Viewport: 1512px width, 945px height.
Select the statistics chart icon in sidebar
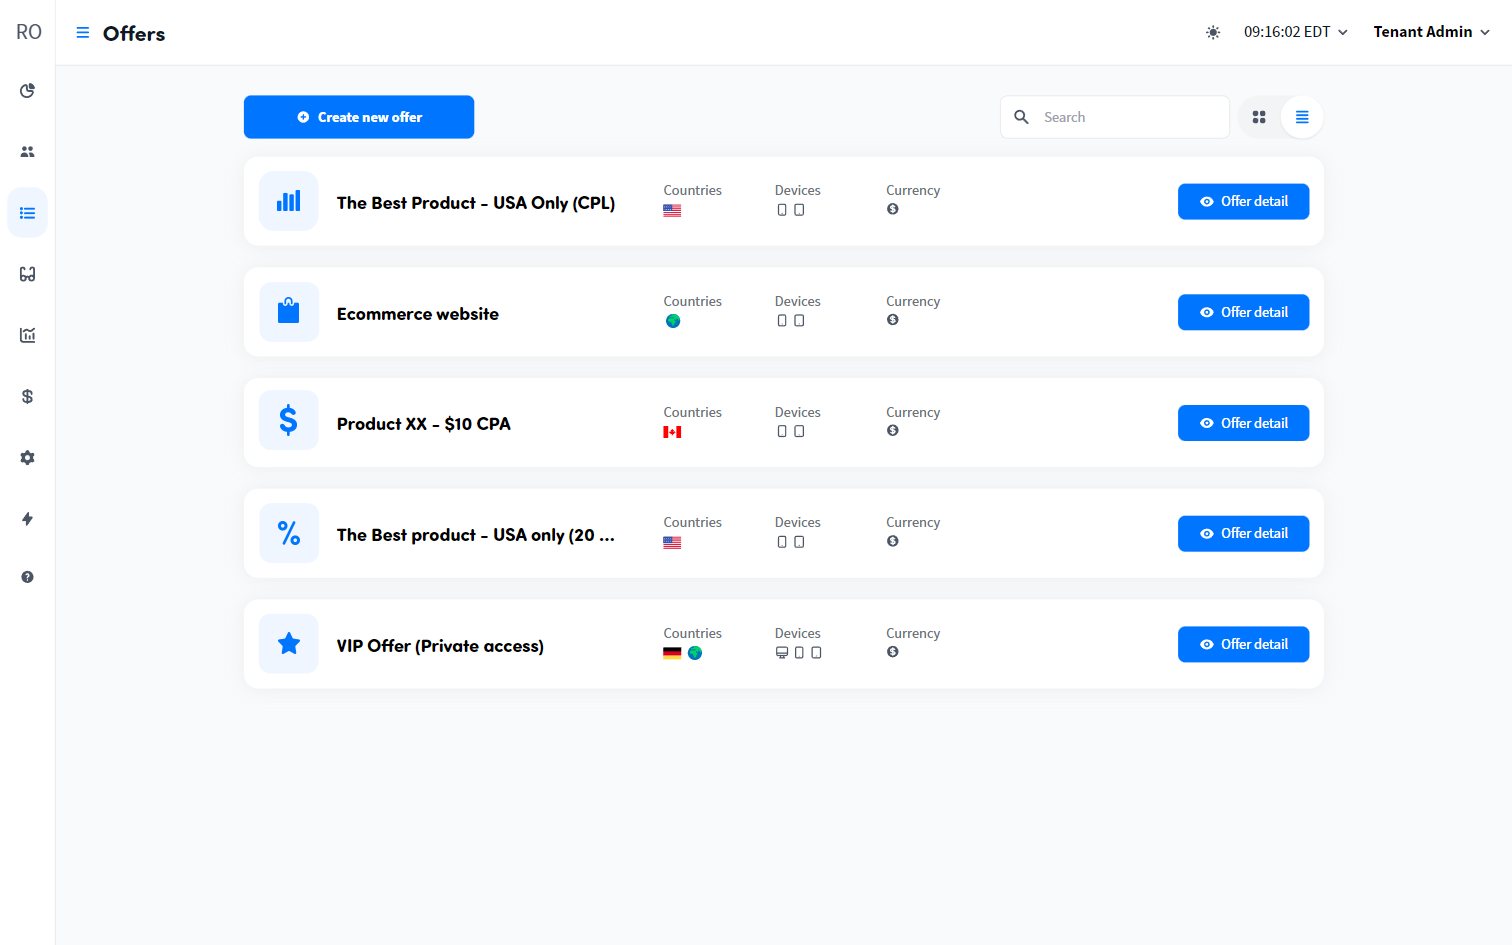pyautogui.click(x=27, y=335)
